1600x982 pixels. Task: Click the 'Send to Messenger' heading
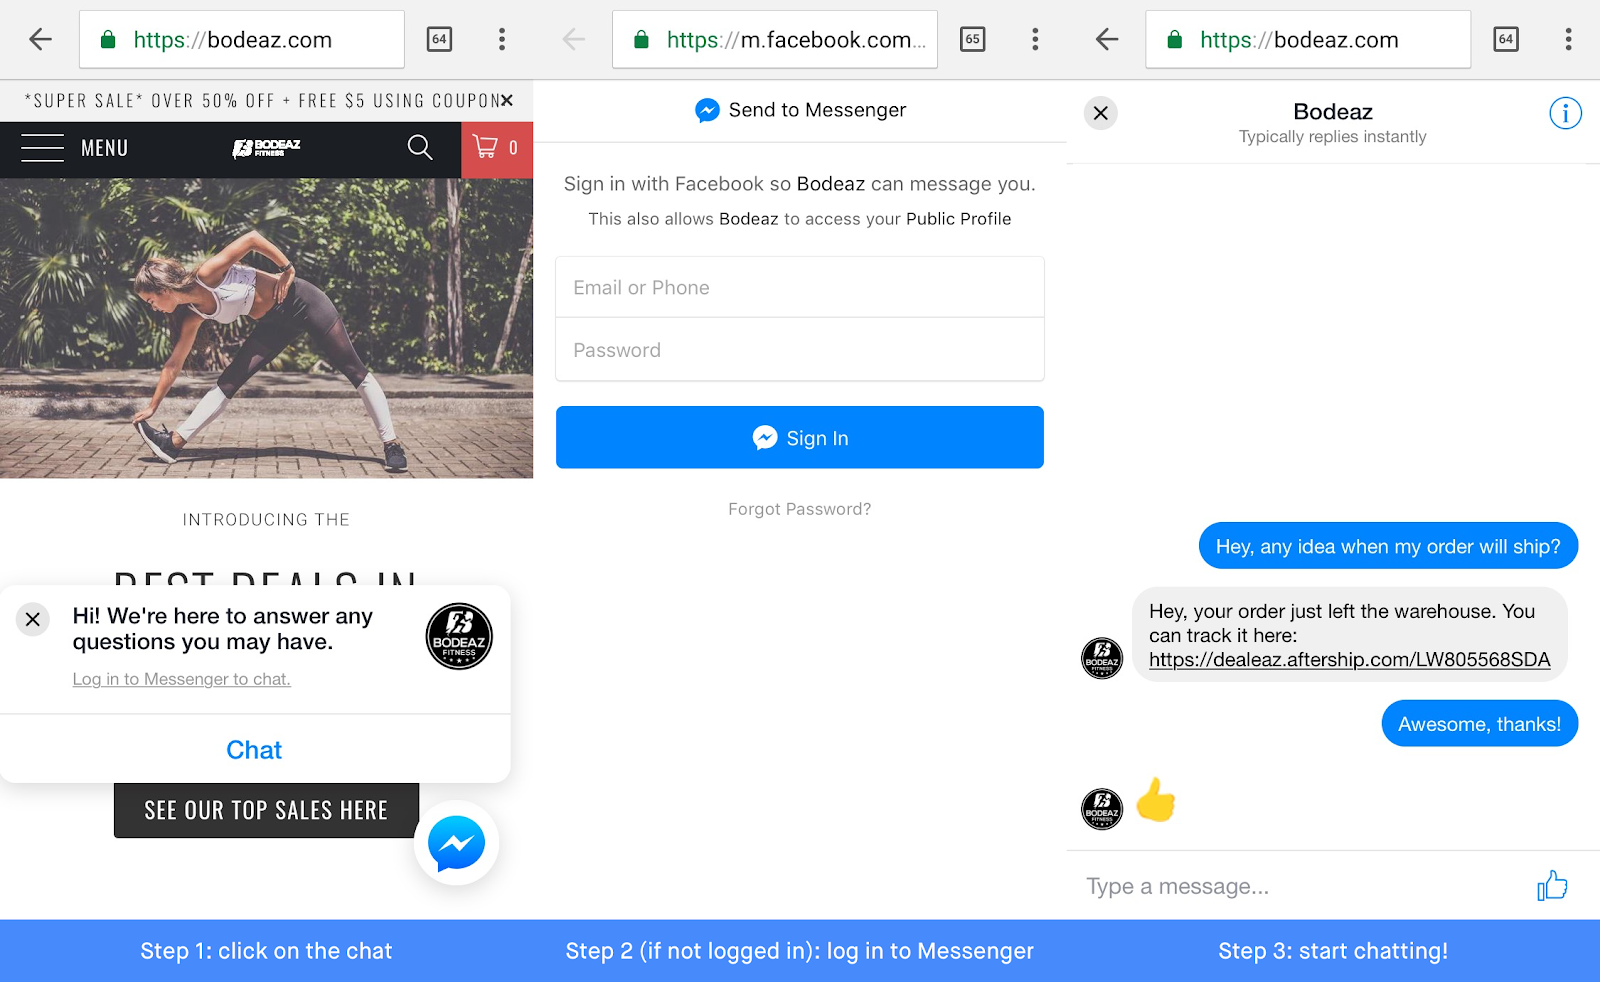[801, 110]
